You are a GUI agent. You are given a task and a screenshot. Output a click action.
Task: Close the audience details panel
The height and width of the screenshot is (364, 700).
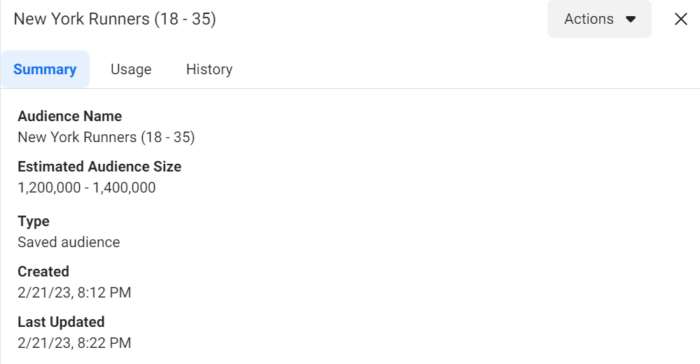coord(681,19)
